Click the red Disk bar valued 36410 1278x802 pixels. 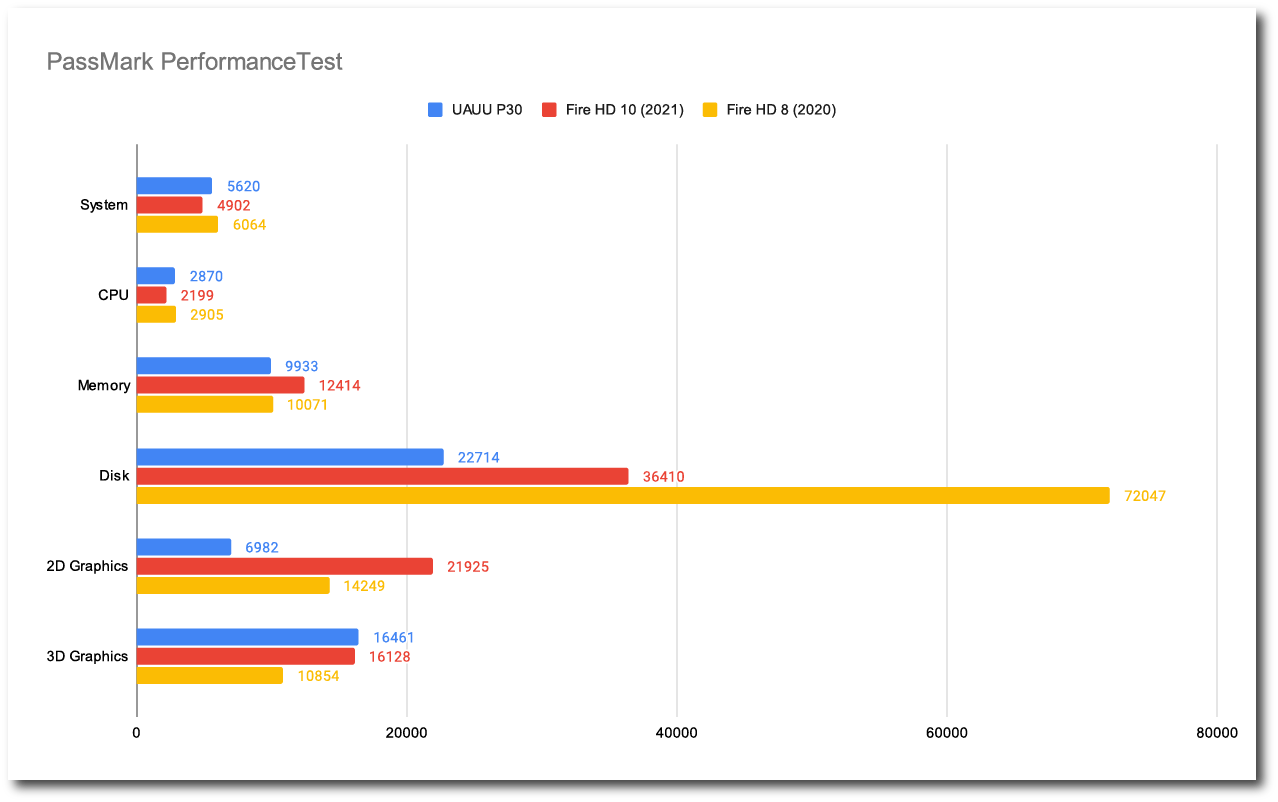(x=382, y=476)
